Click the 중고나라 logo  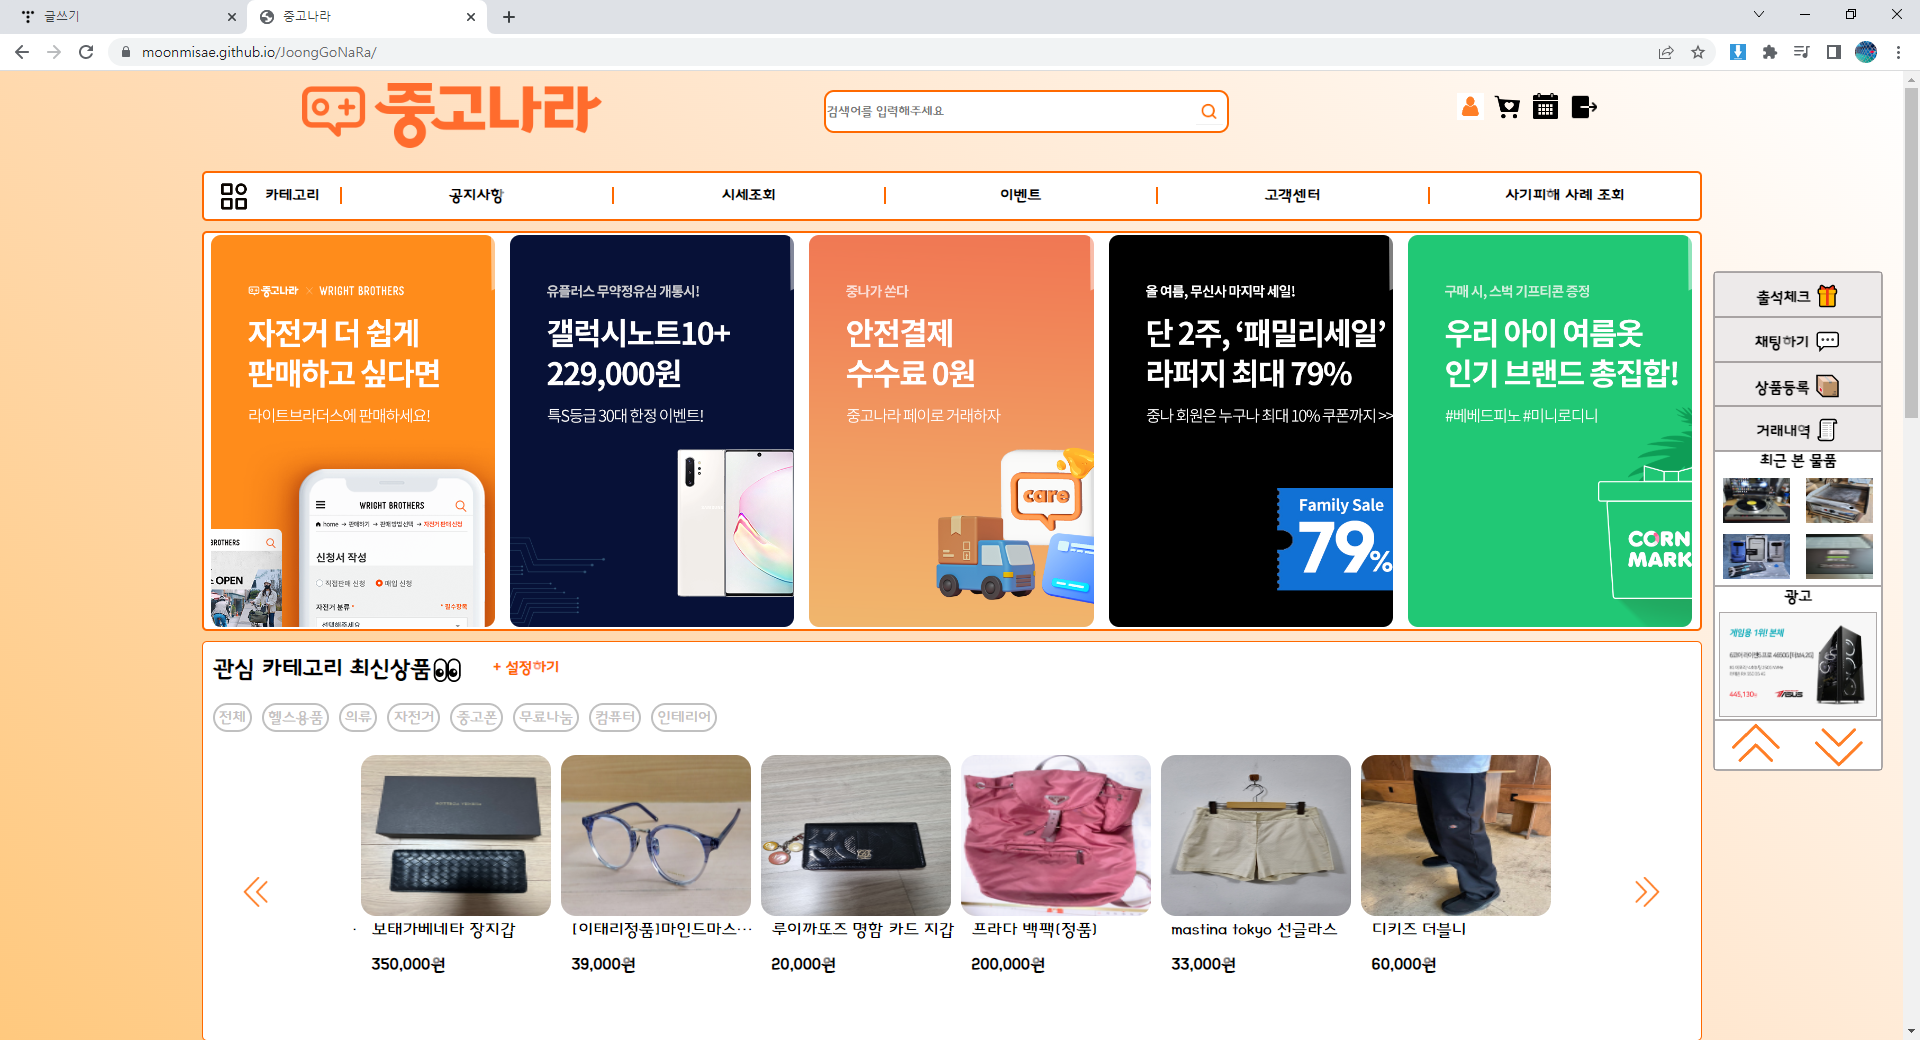click(x=451, y=114)
